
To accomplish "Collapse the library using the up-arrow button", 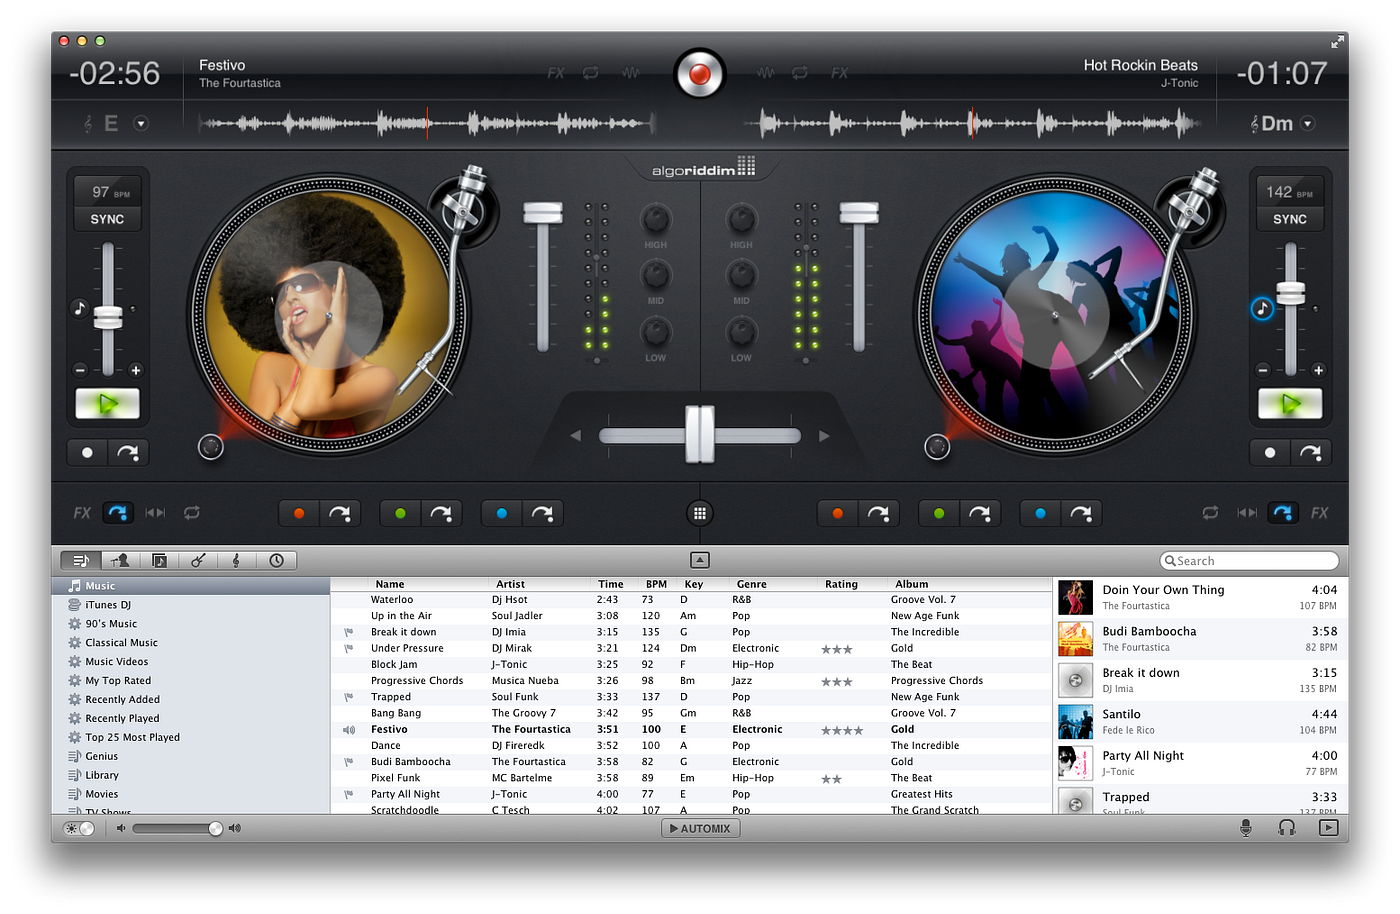I will pos(700,560).
